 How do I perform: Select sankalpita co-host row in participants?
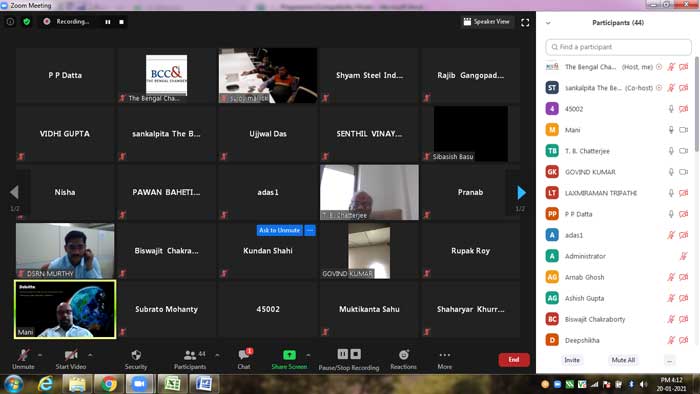pos(617,88)
